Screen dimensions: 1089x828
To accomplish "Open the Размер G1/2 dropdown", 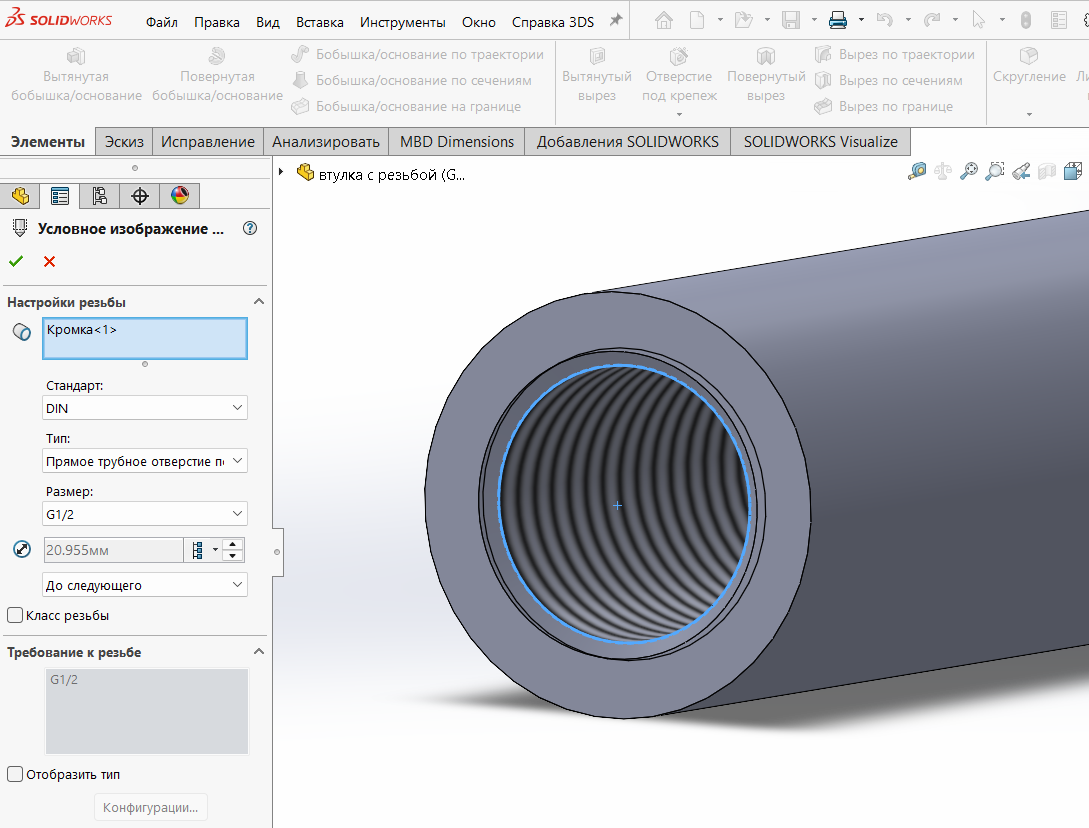I will [144, 514].
